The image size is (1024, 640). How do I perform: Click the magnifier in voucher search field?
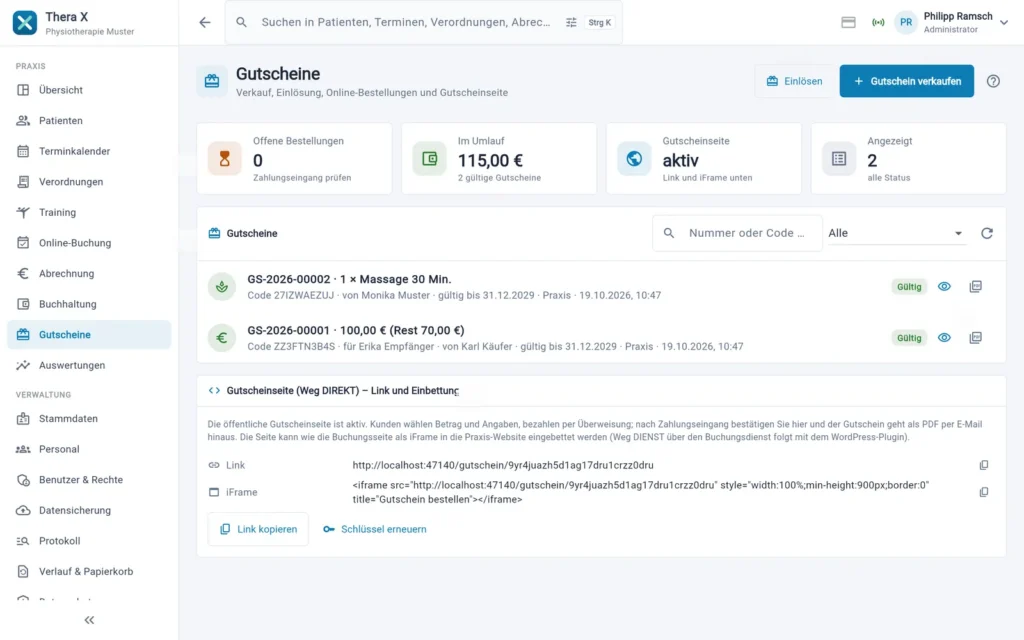click(x=669, y=233)
